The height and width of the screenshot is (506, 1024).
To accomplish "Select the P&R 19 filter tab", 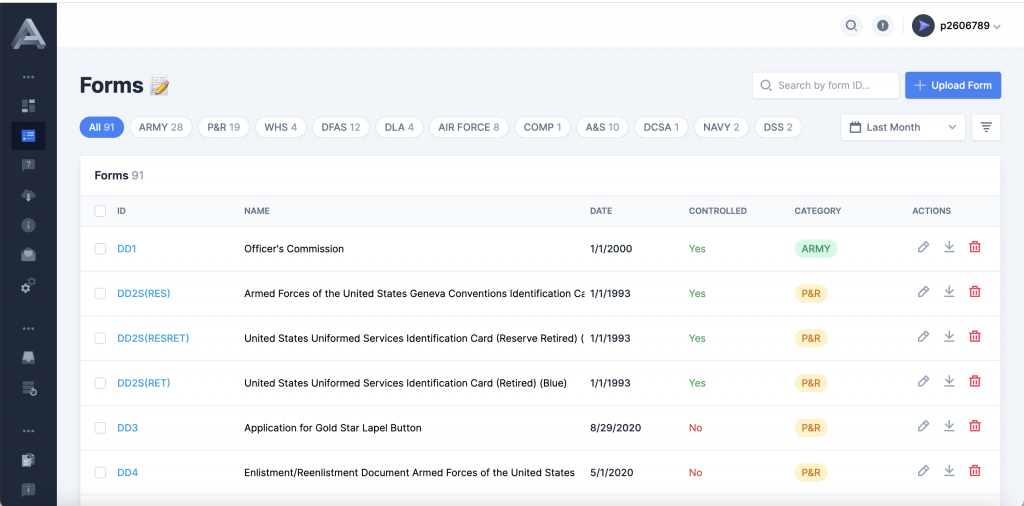I will coord(223,127).
